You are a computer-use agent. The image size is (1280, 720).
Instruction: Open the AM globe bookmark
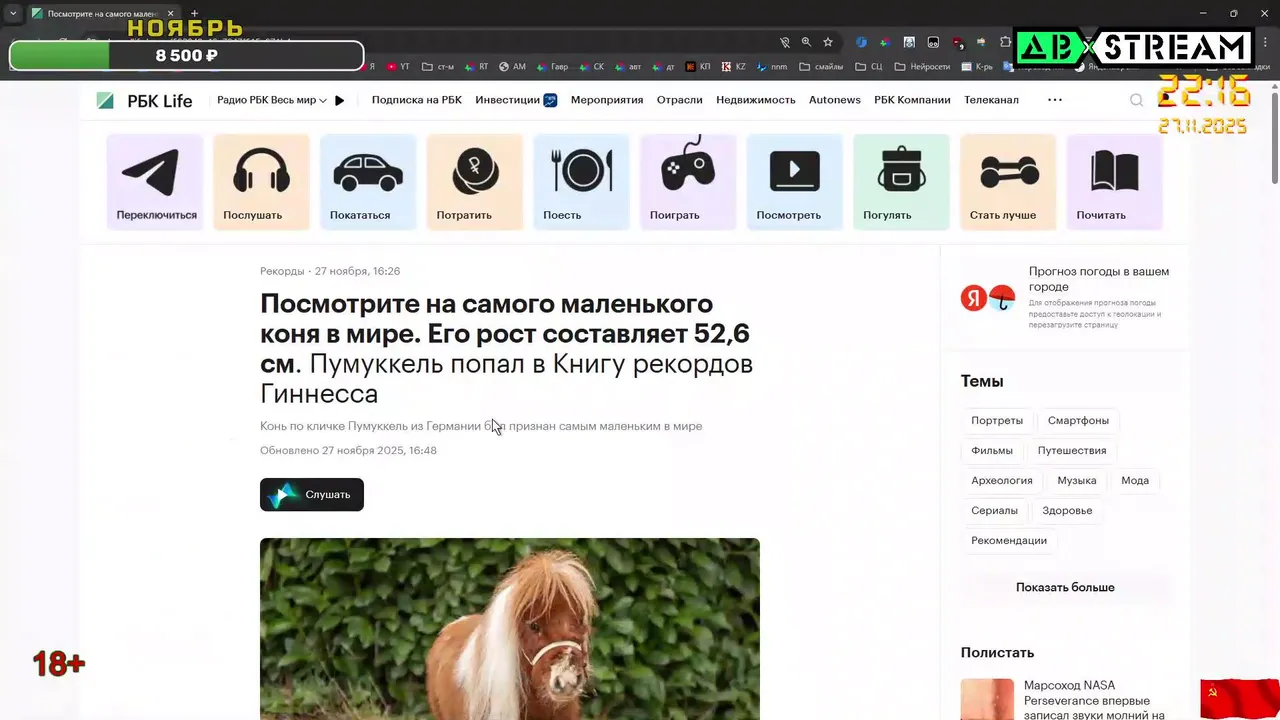512,67
